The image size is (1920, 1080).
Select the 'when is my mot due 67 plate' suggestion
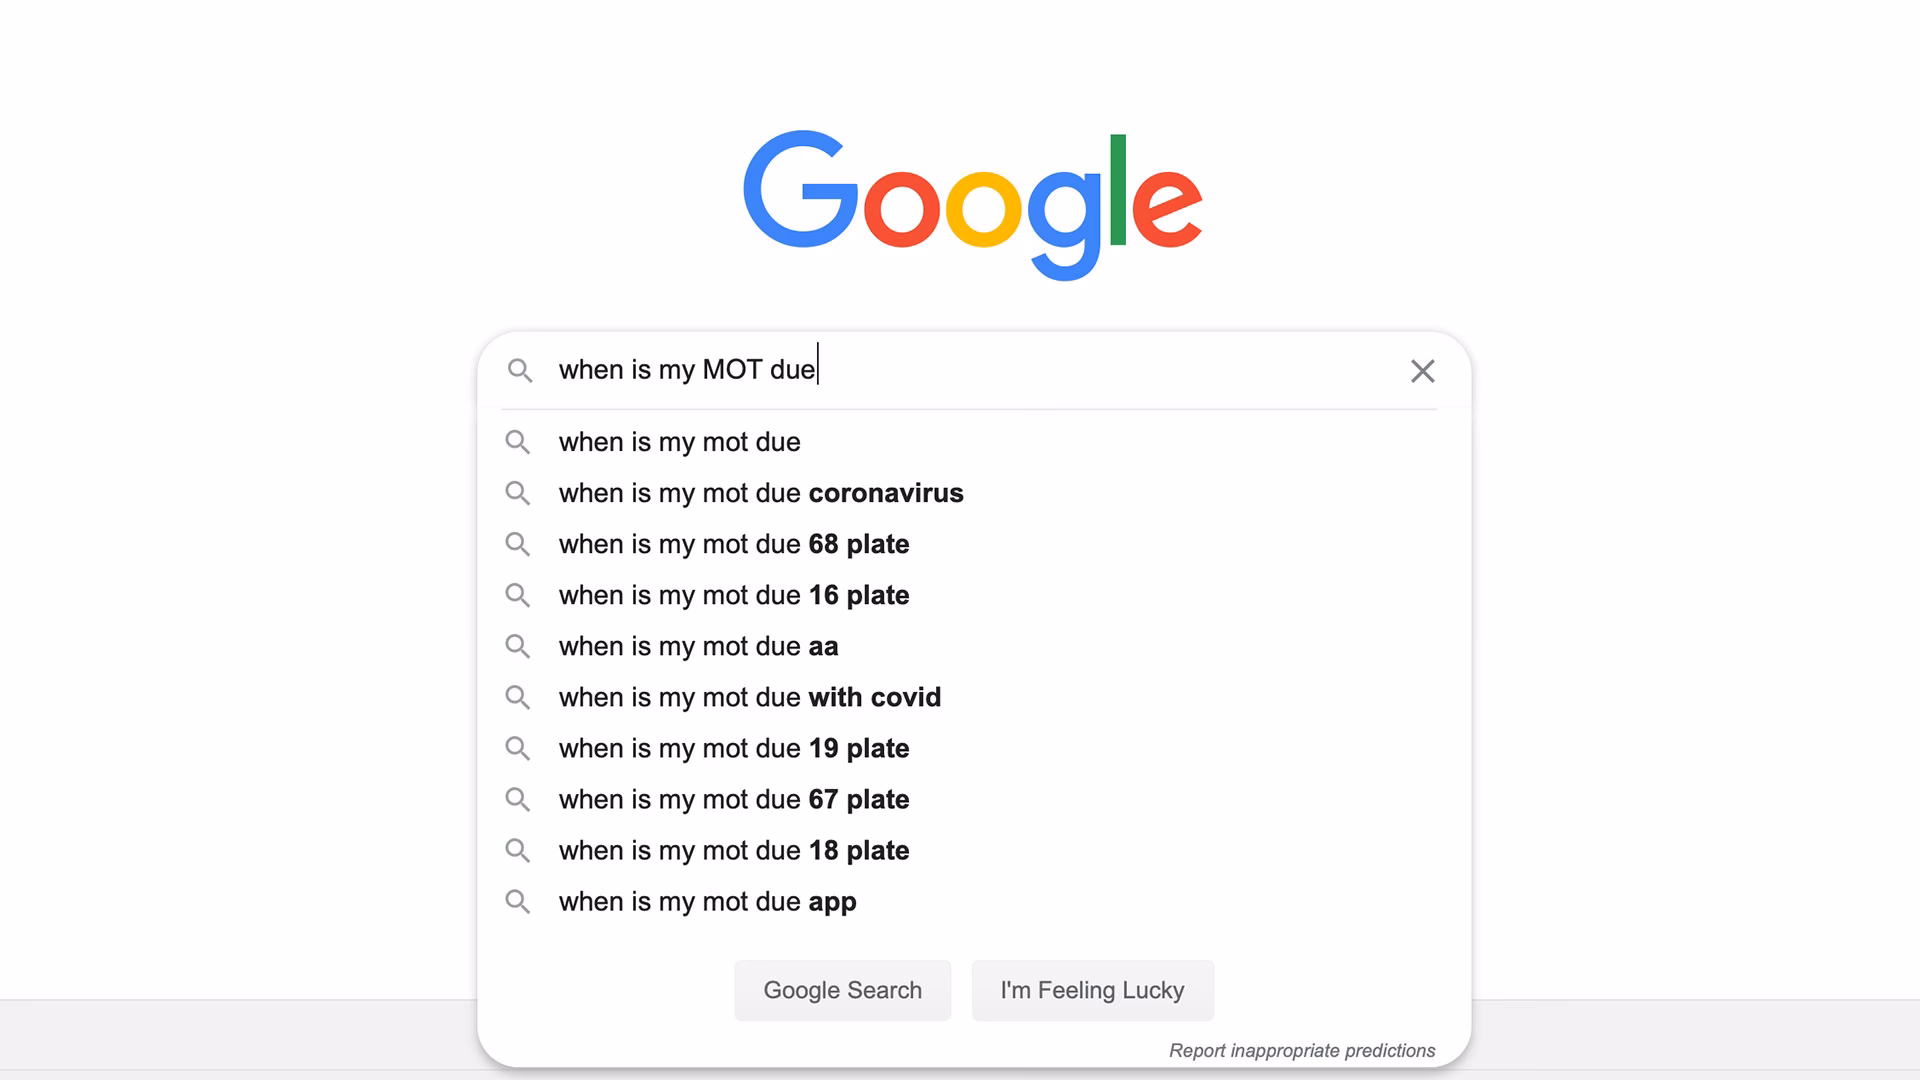733,799
